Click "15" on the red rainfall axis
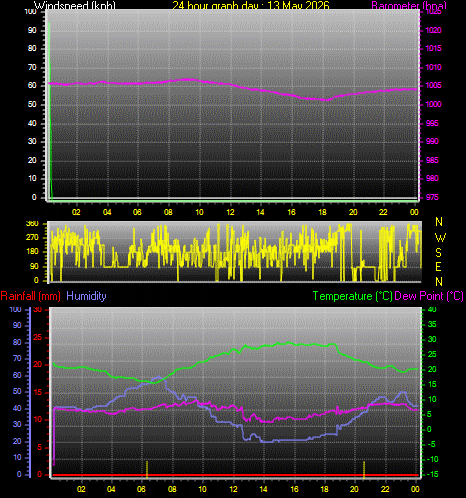 point(38,392)
